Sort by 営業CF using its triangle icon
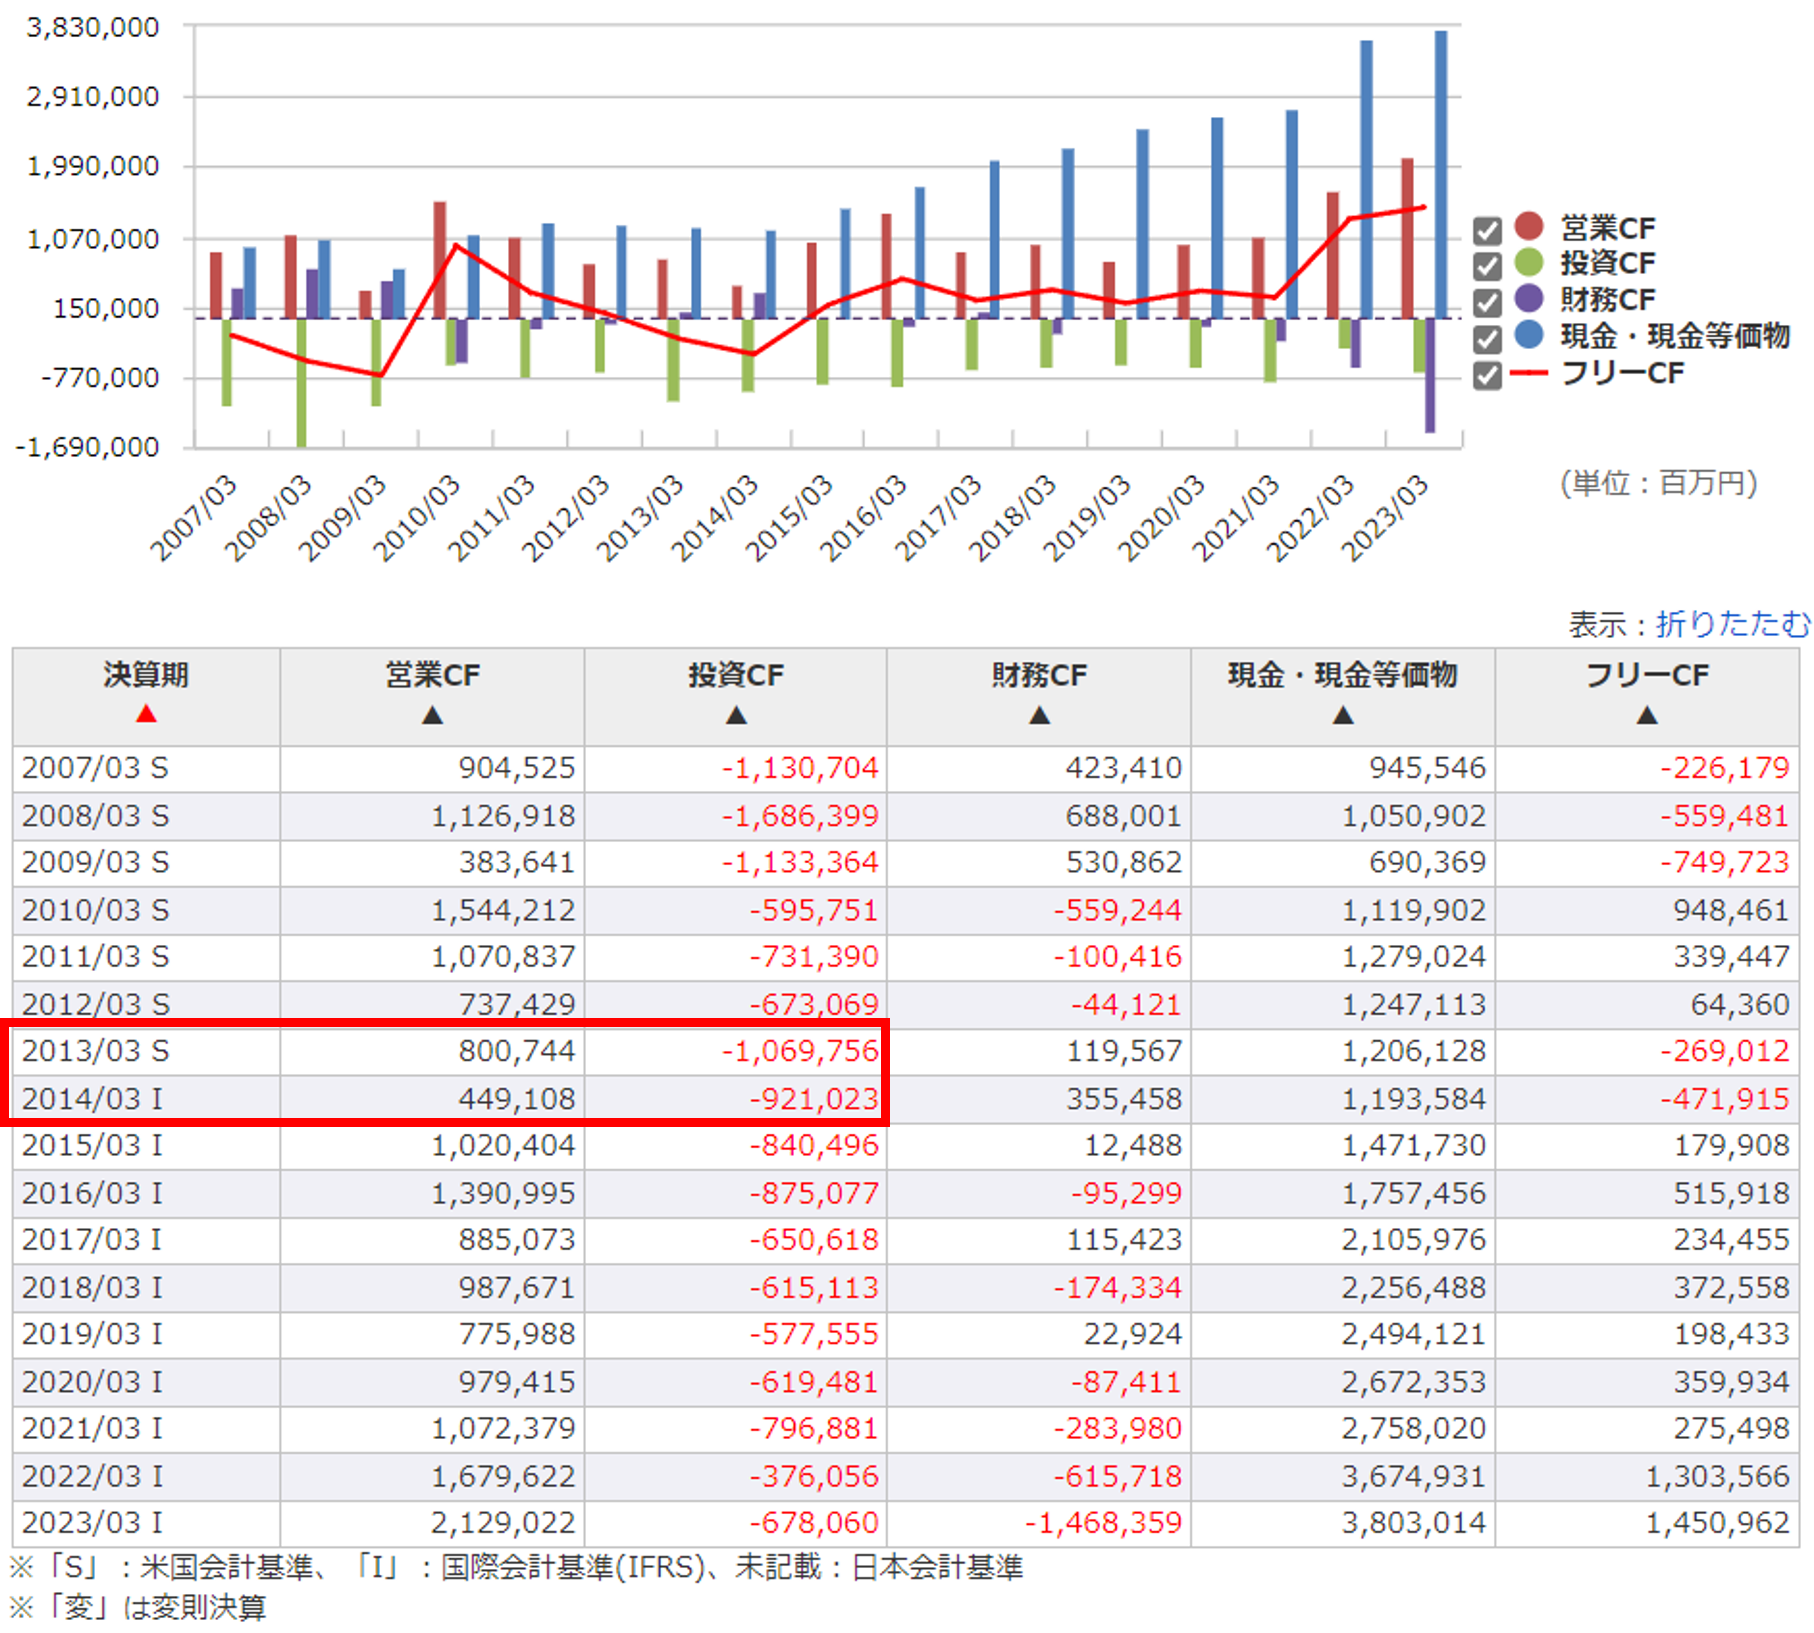1814x1633 pixels. 432,715
